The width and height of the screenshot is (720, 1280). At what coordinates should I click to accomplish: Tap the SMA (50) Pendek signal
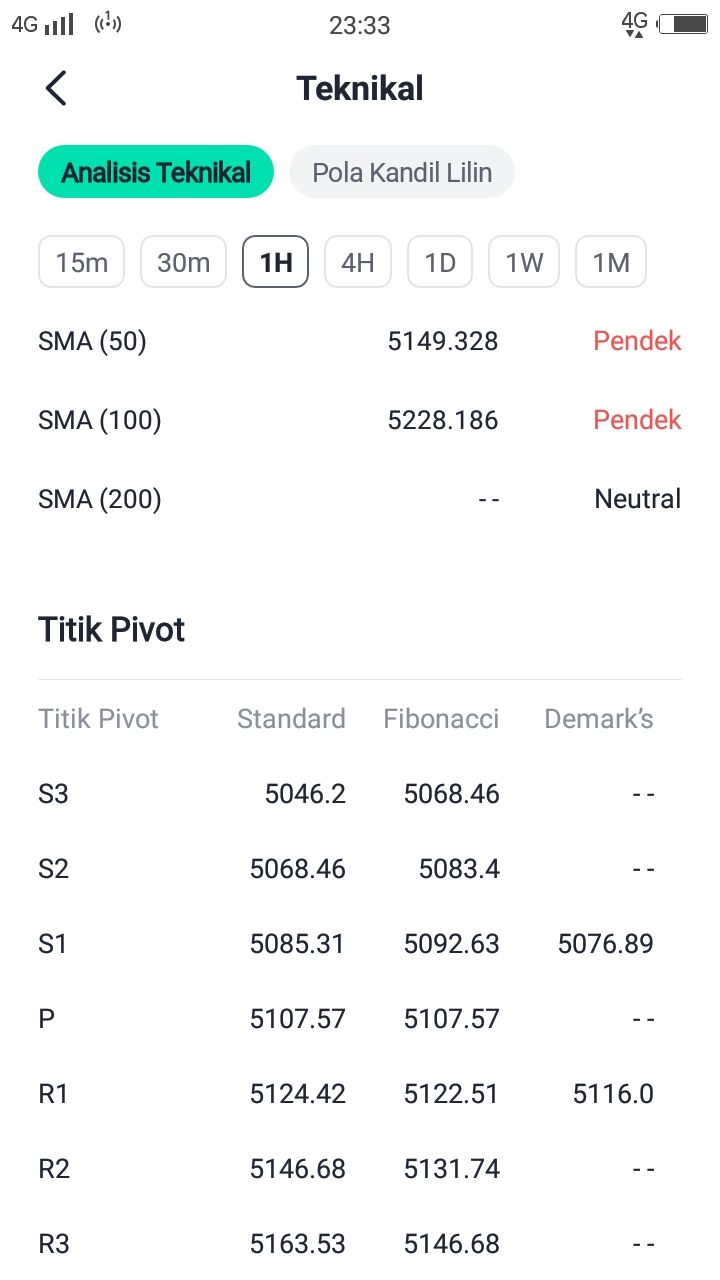(637, 341)
